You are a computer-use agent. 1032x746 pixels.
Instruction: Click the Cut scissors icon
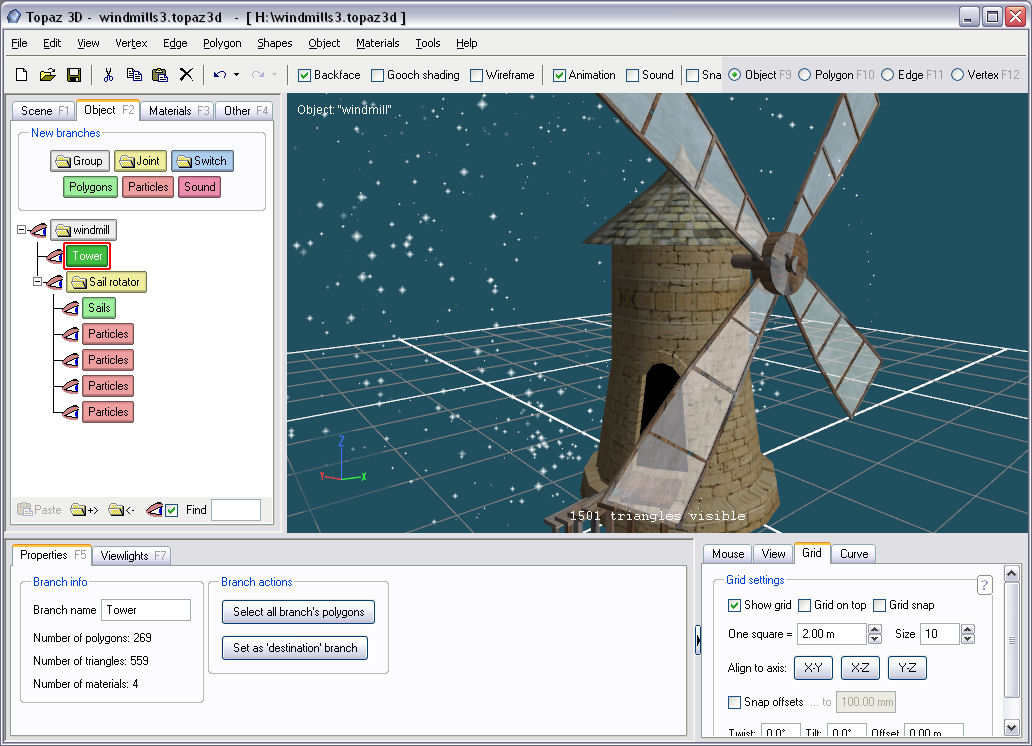click(x=108, y=75)
